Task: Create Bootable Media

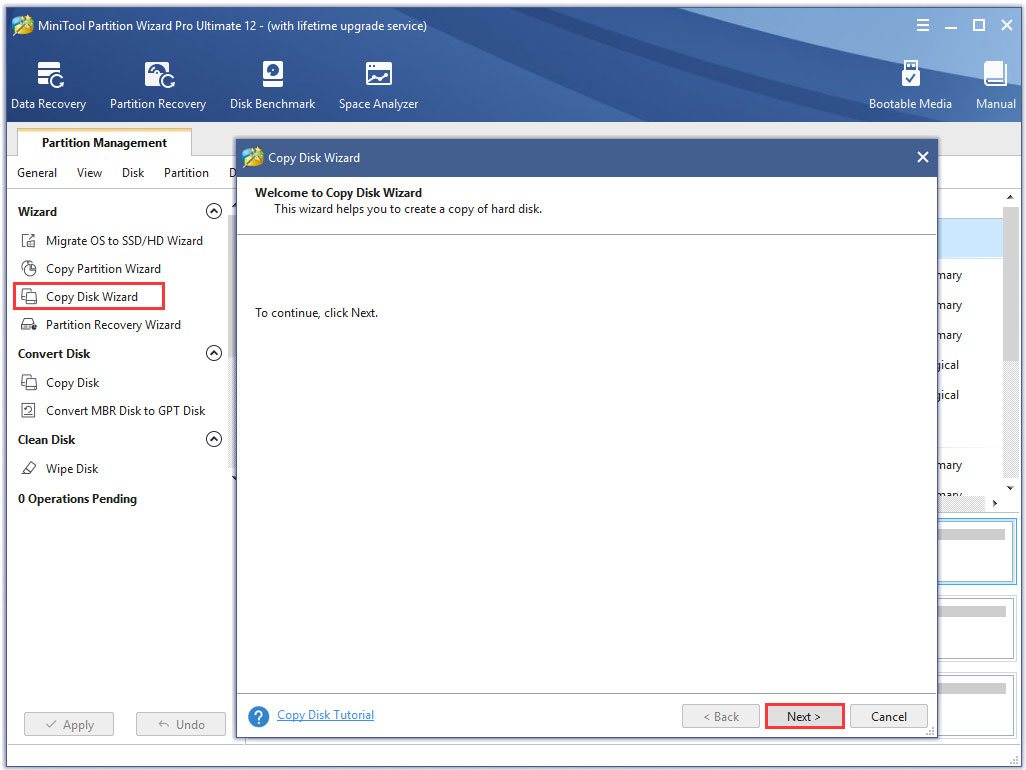Action: click(x=910, y=86)
